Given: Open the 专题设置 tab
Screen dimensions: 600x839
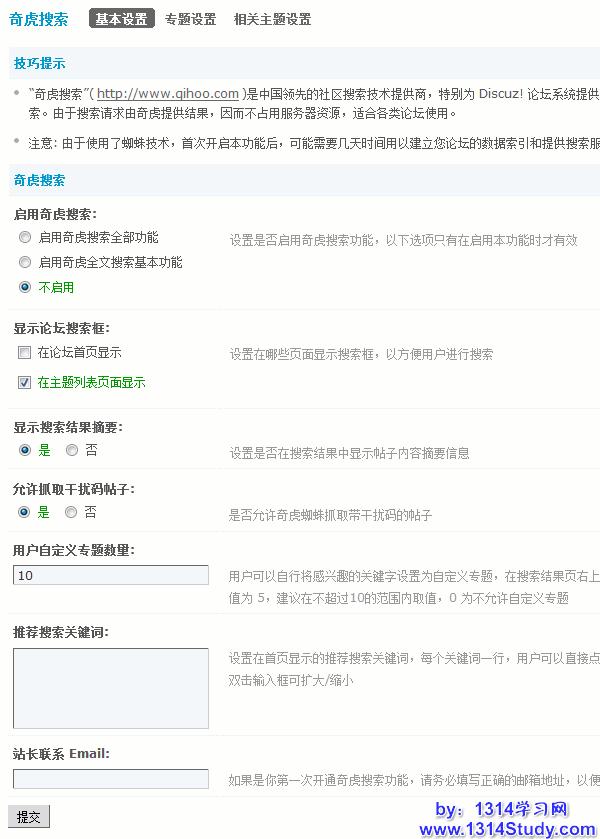Looking at the screenshot, I should [x=190, y=19].
